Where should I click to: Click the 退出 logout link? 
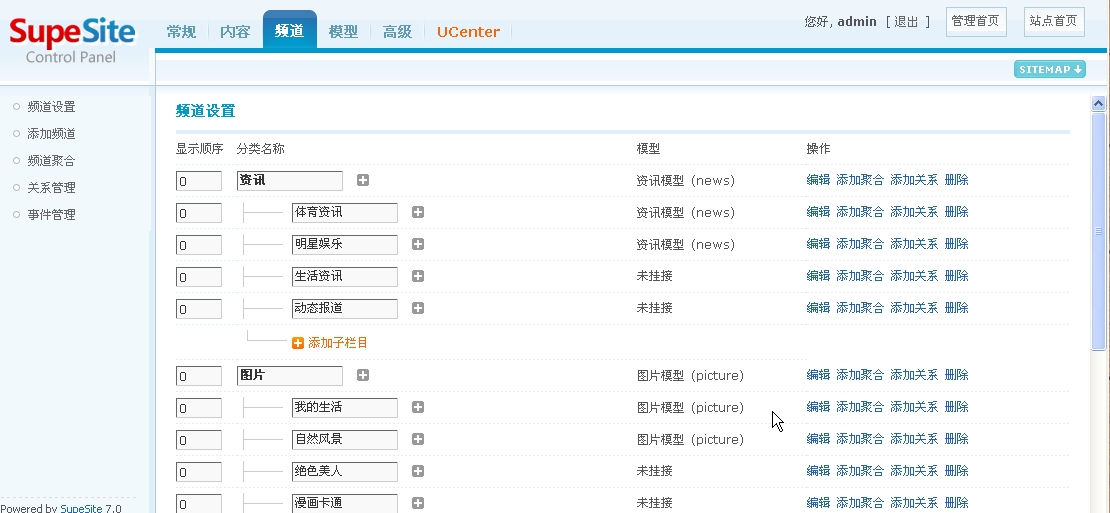[906, 22]
